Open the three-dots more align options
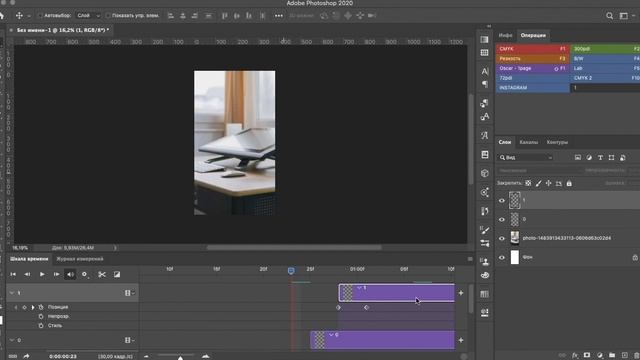Viewport: 640px width, 360px height. point(279,16)
